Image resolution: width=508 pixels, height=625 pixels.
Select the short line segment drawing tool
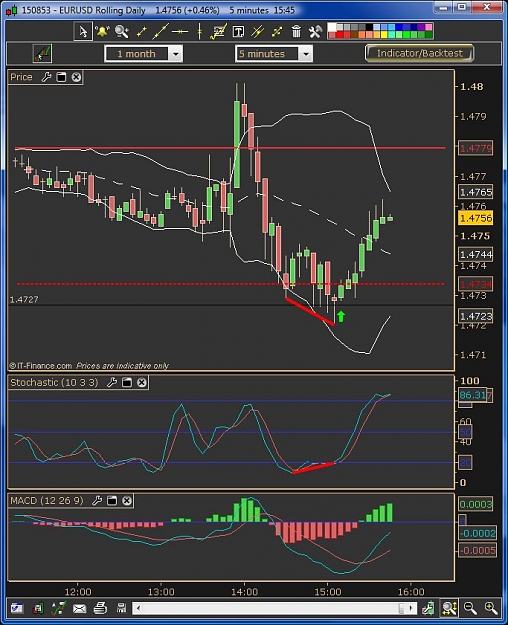(142, 31)
